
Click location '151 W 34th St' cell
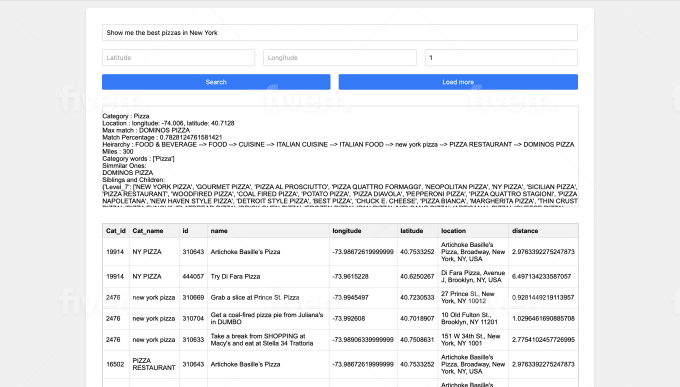[x=473, y=340]
